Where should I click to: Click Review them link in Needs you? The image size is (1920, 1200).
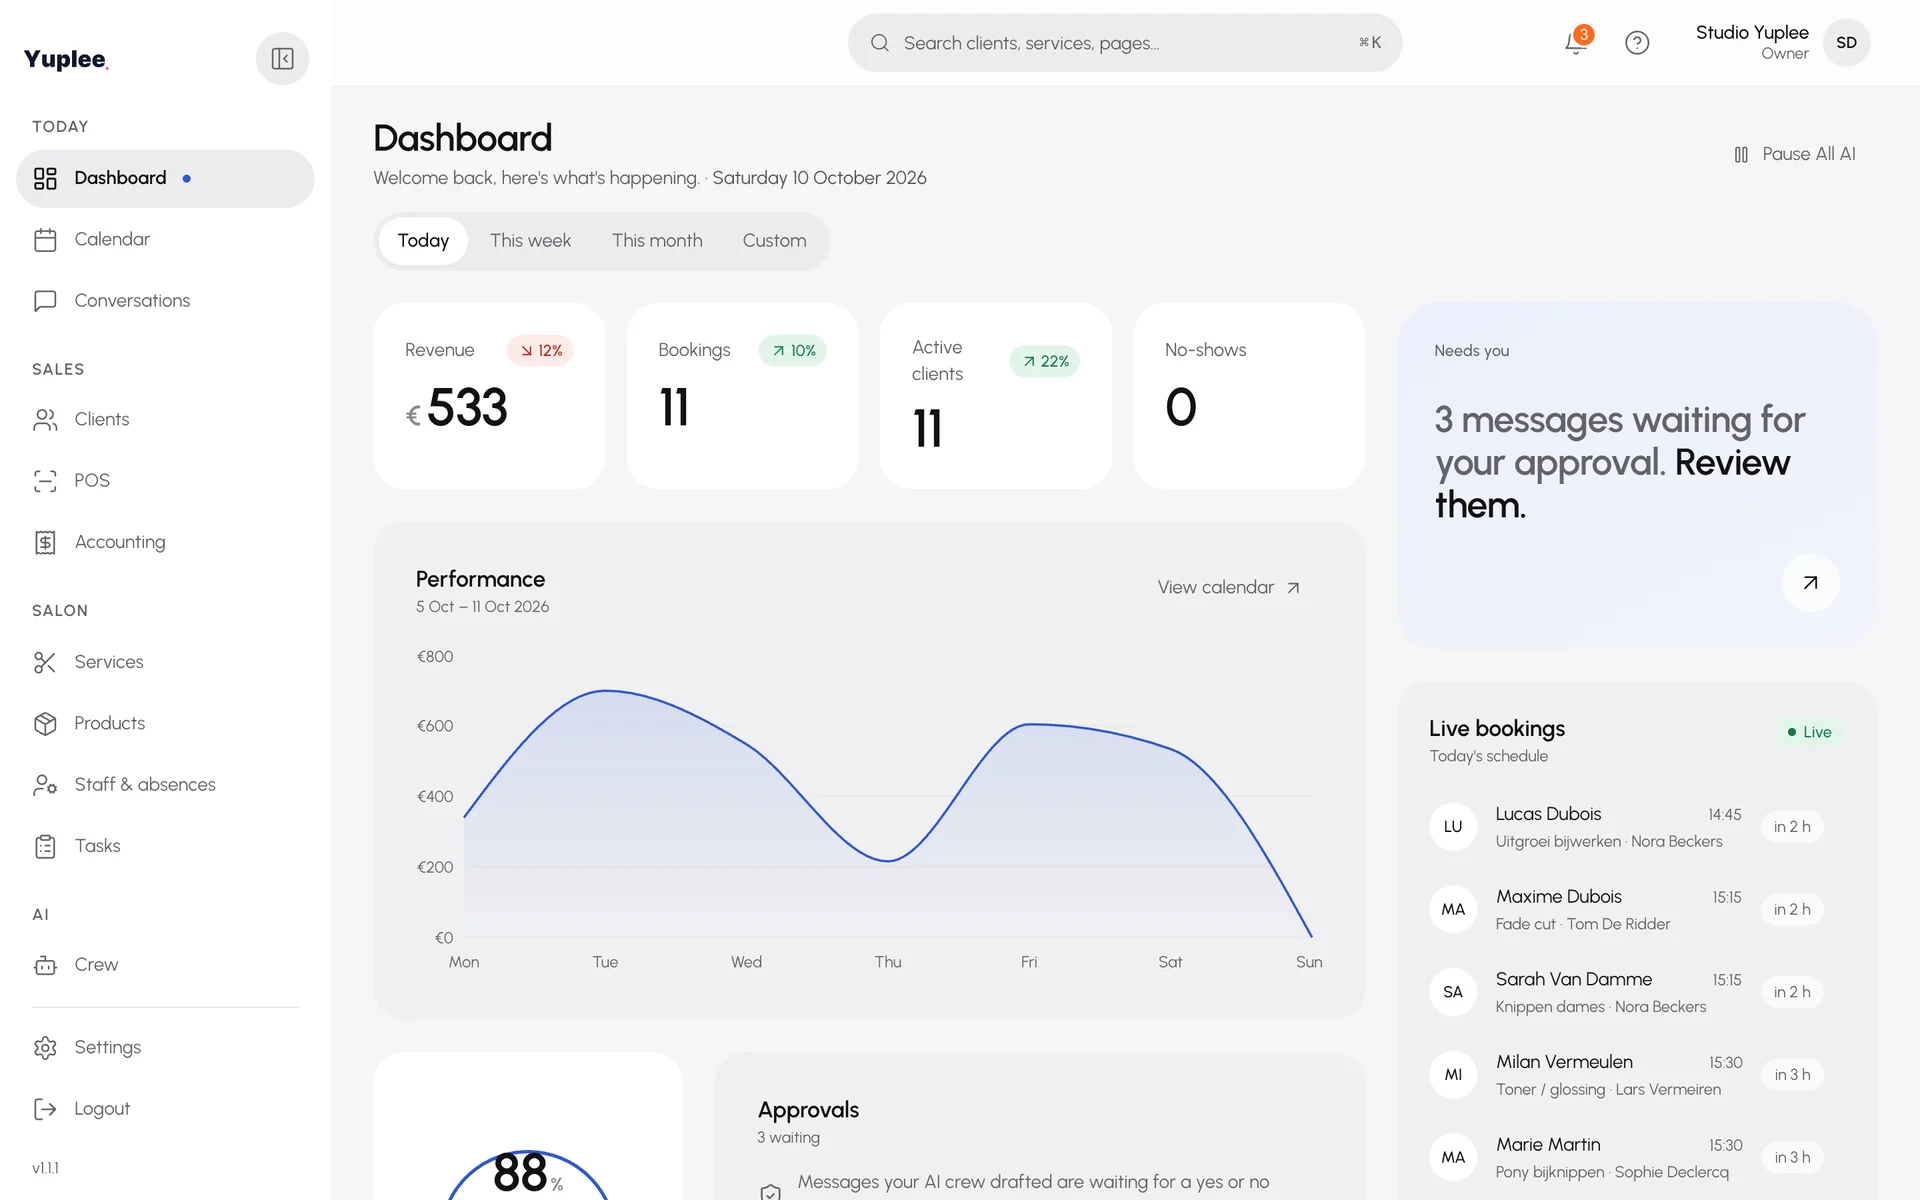pos(1612,484)
